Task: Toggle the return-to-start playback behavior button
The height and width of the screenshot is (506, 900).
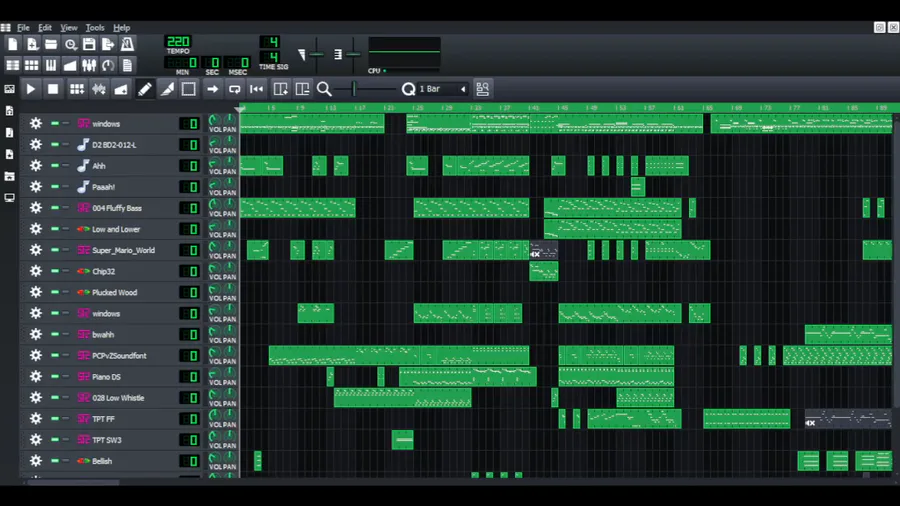Action: pyautogui.click(x=257, y=89)
